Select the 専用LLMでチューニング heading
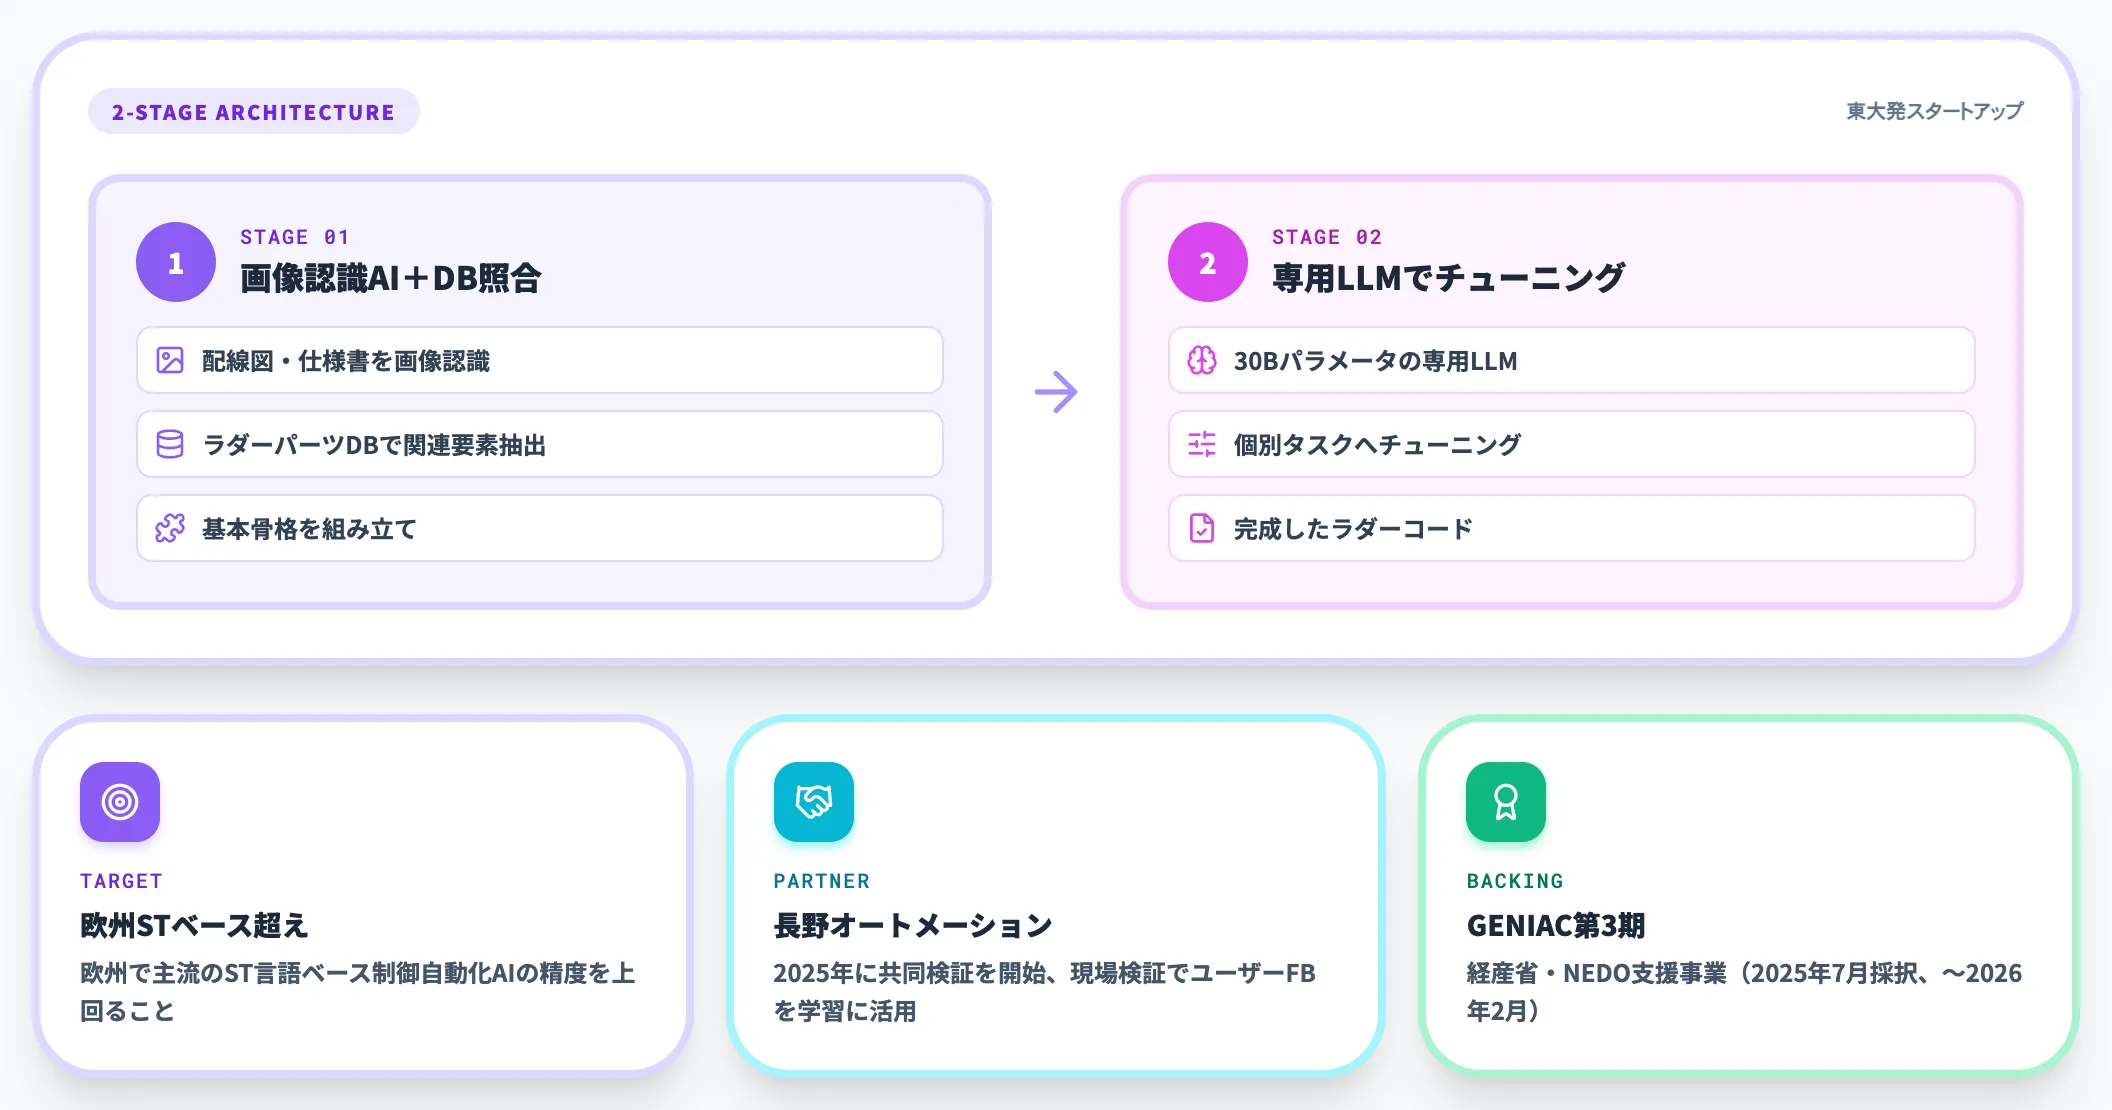The width and height of the screenshot is (2112, 1110). point(1448,278)
